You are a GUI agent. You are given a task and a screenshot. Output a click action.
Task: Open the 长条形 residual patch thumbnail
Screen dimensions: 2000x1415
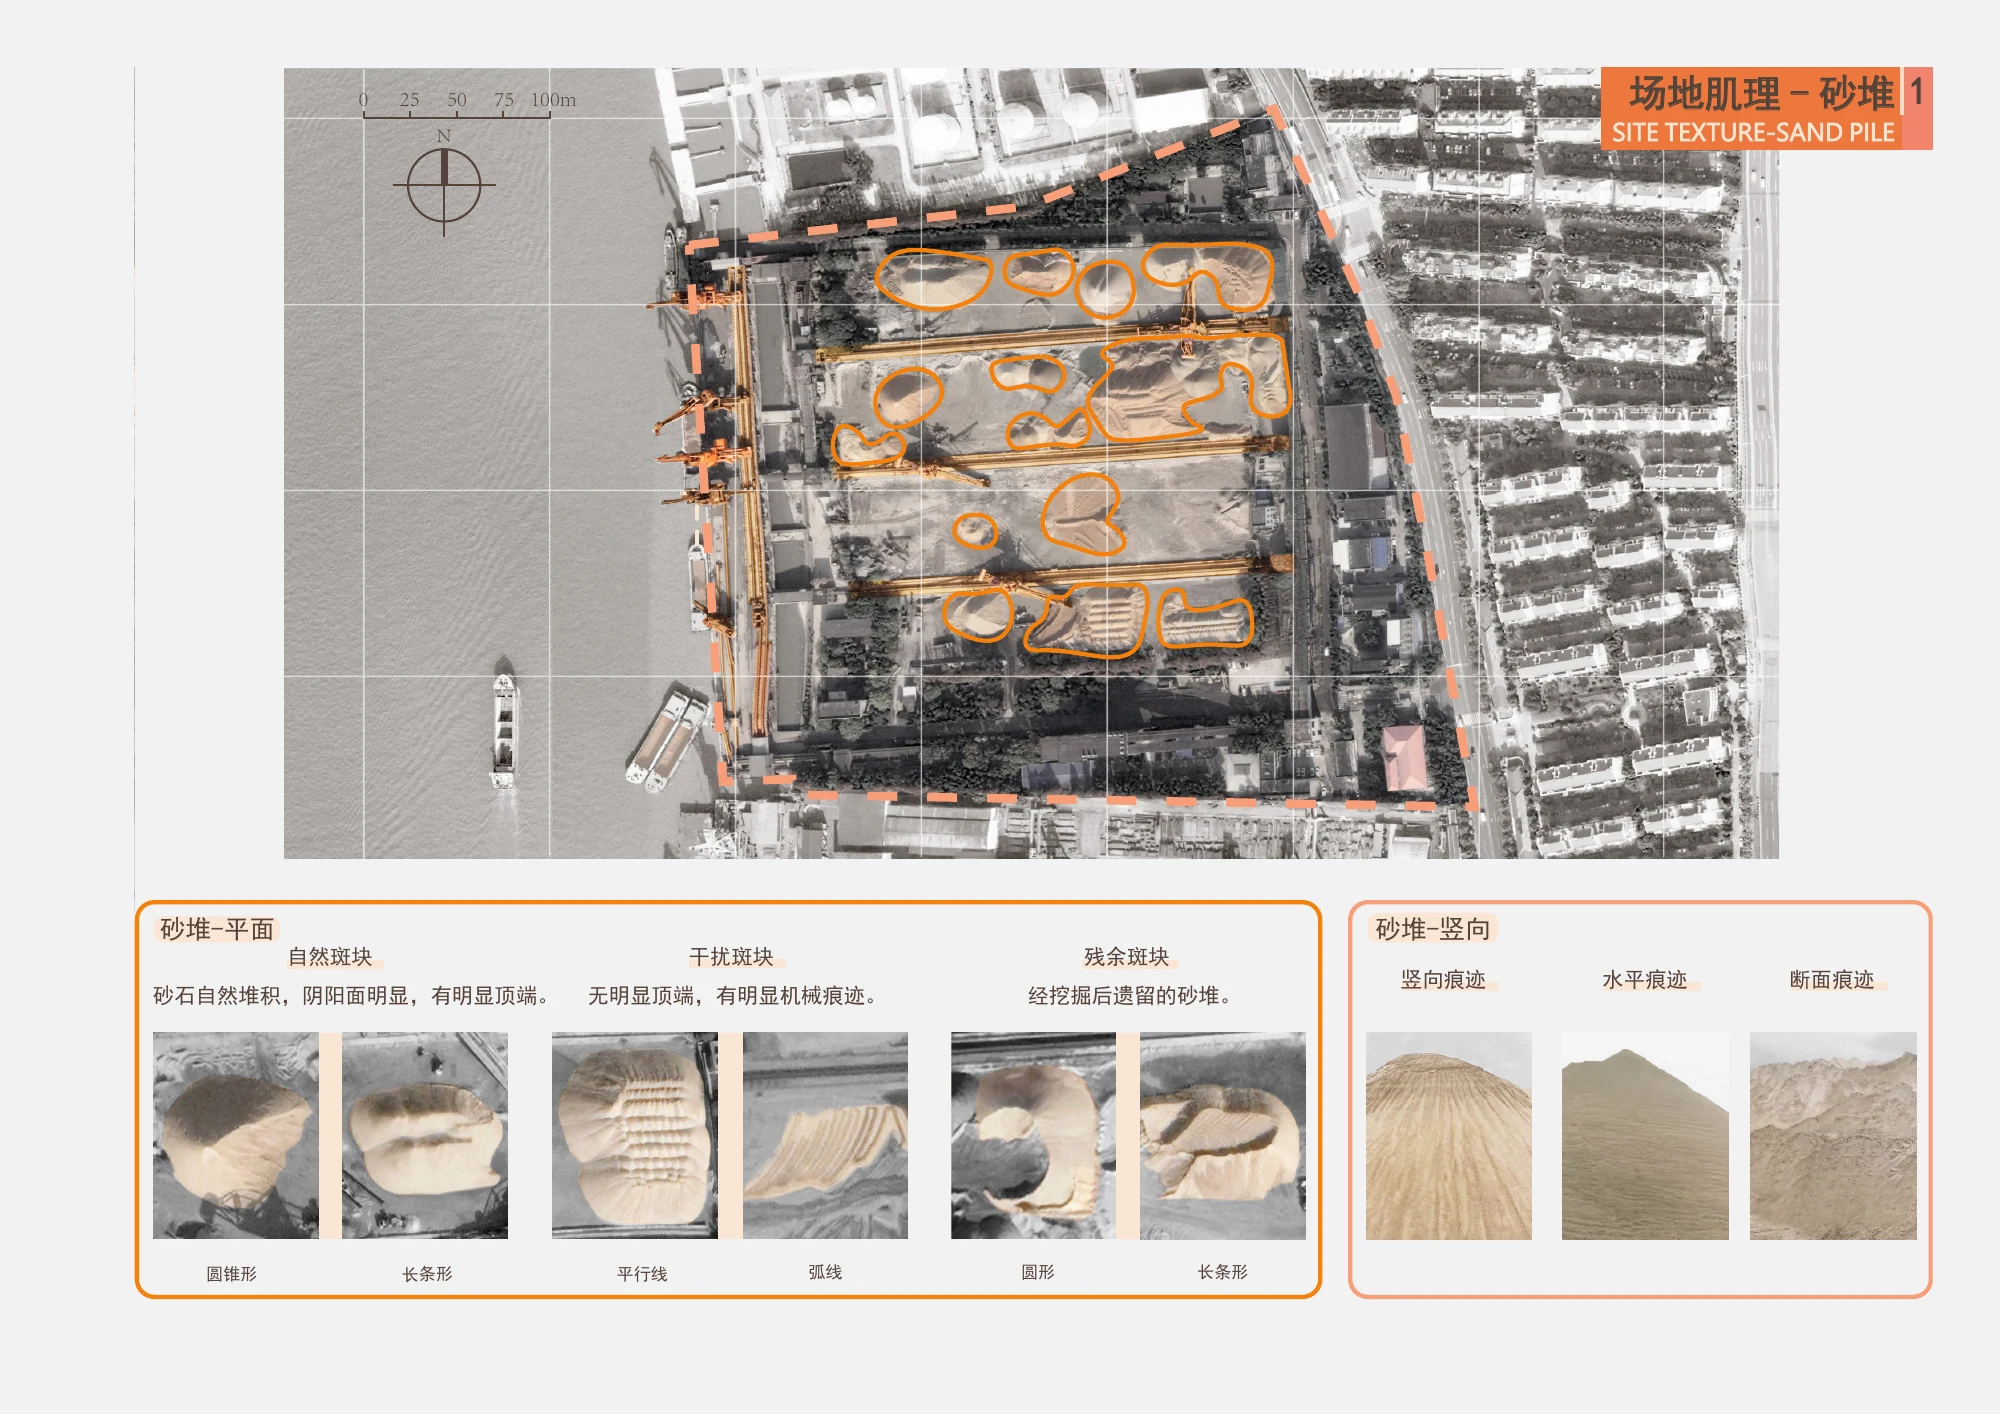point(1223,1136)
